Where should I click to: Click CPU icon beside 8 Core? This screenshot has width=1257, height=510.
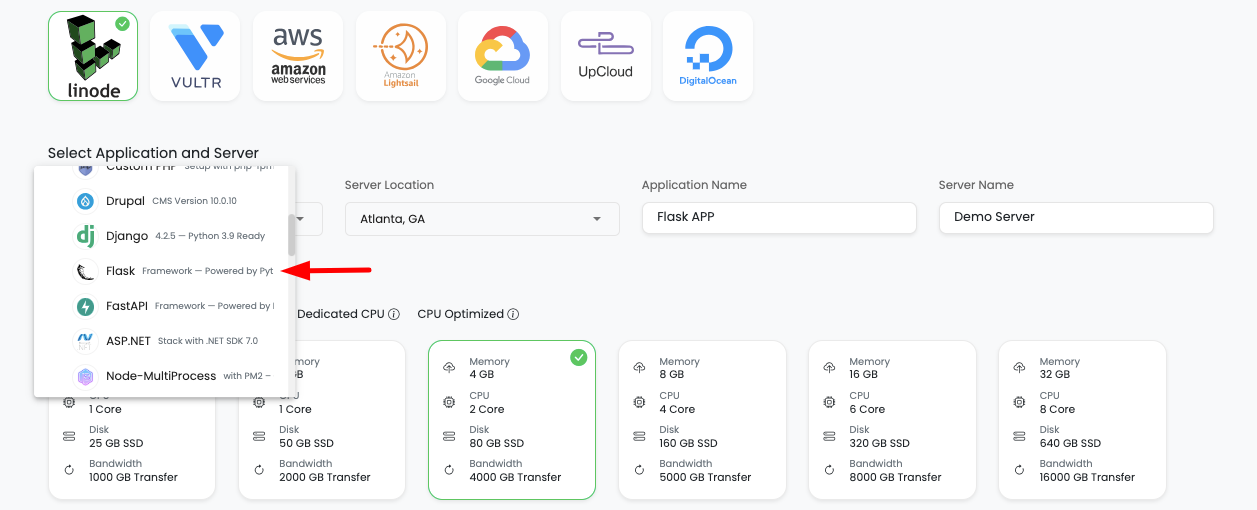1019,402
